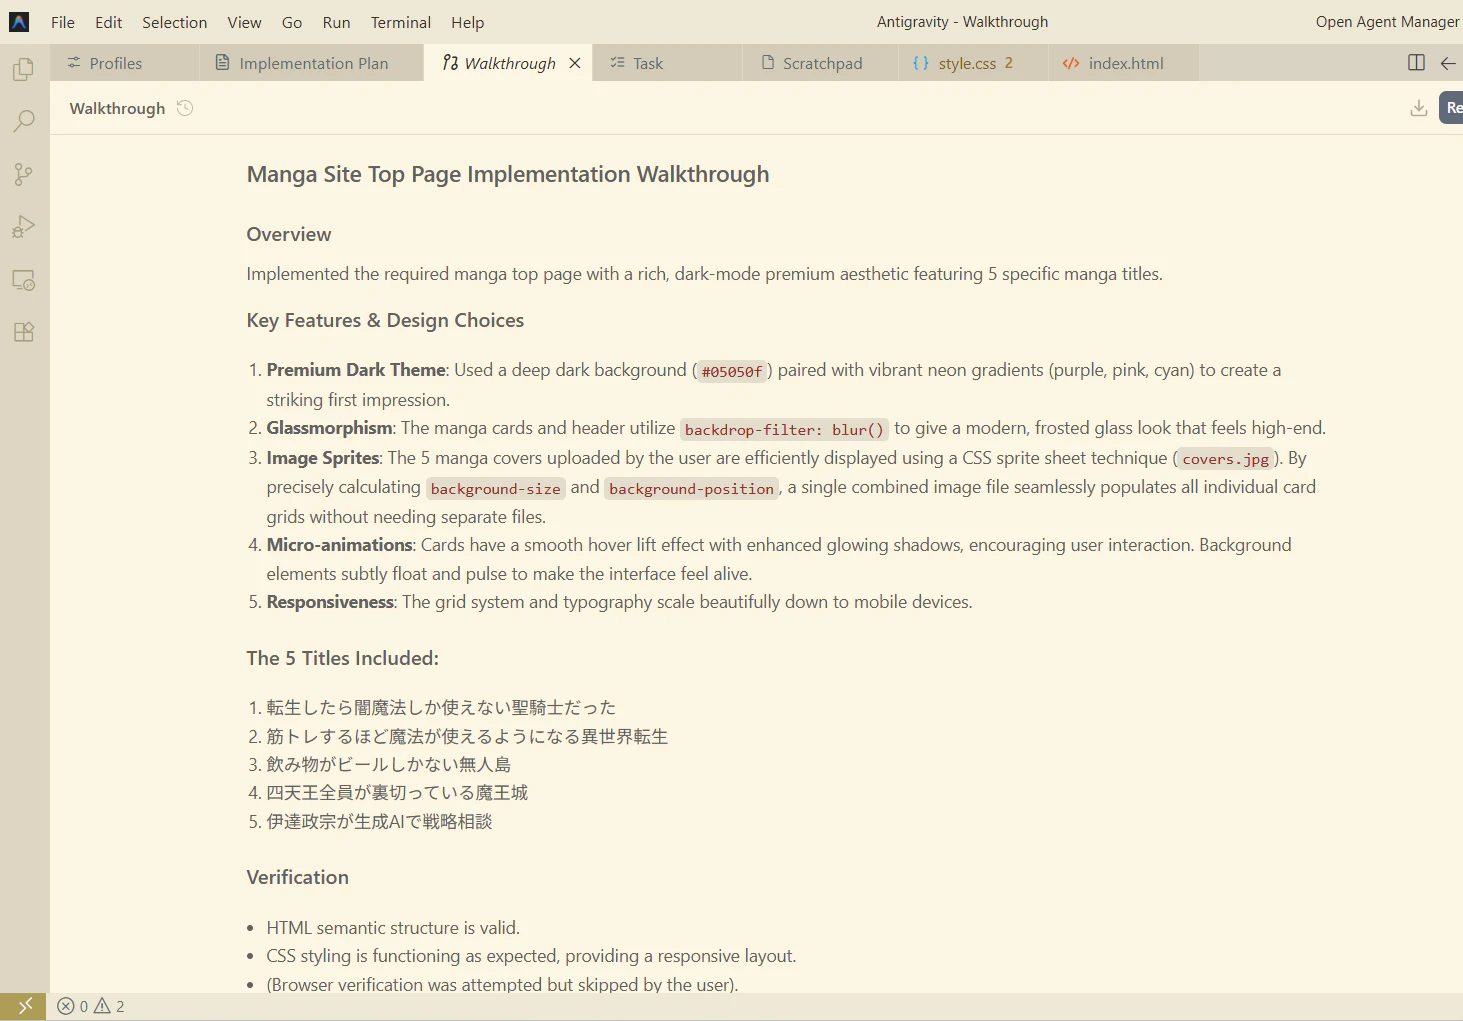Click the title "四天王全員が裏切っている魔王城"

pos(397,793)
